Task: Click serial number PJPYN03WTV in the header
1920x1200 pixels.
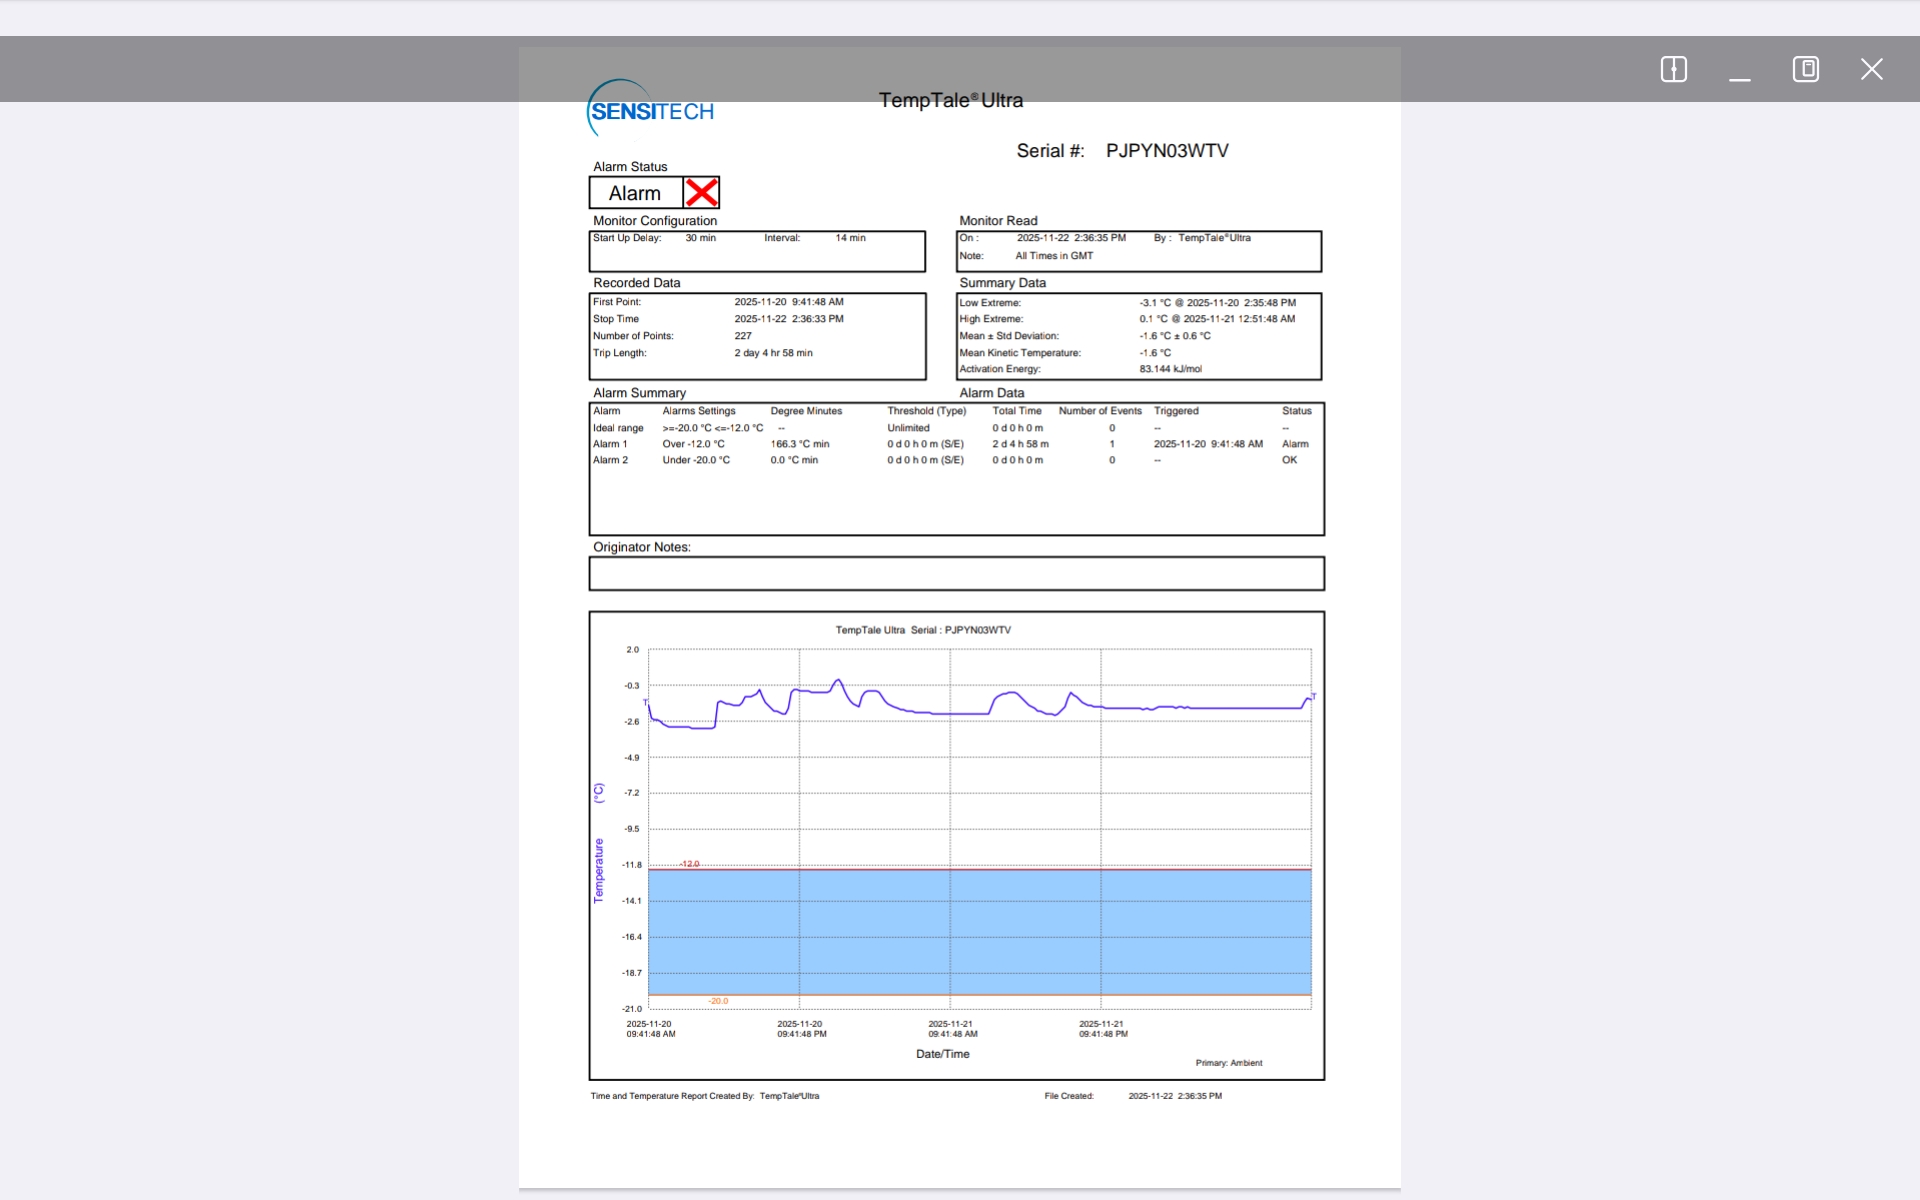Action: 1166,151
